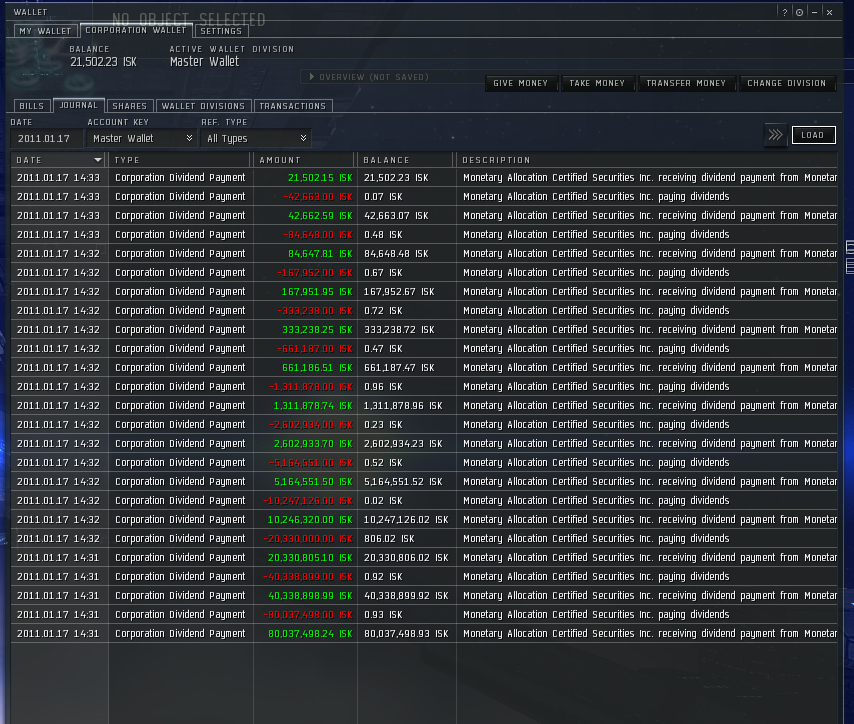Select the row with amount 84,647.81 ISK
Screen dimensions: 854x724
[424, 254]
